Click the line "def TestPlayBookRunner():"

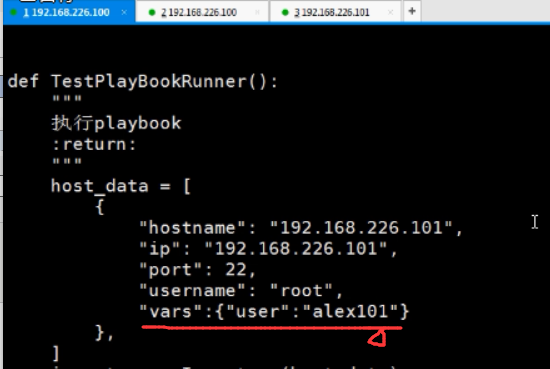click(143, 82)
